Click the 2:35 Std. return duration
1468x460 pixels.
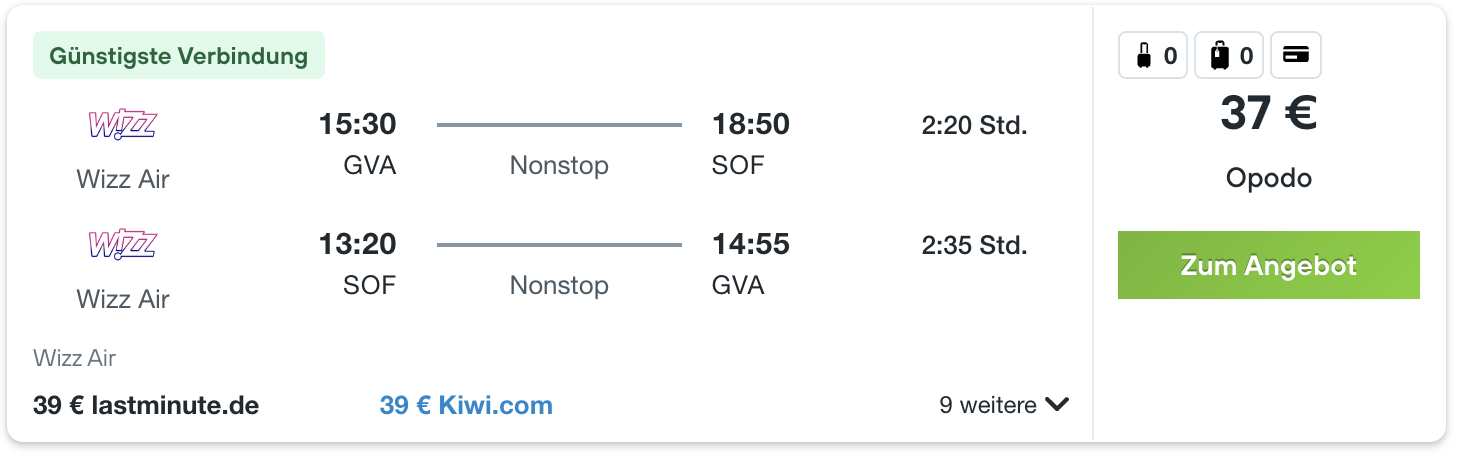tap(974, 245)
